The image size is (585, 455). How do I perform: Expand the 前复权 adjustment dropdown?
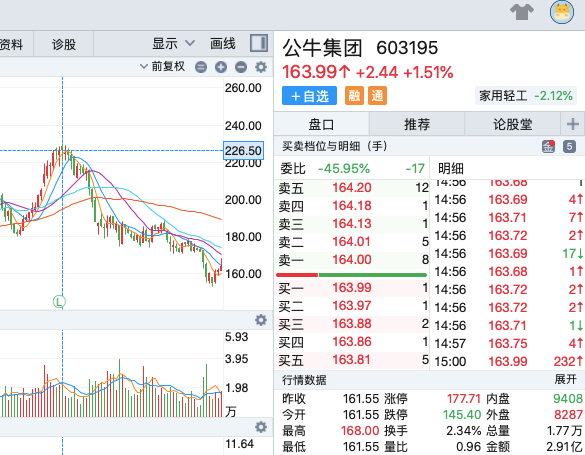pos(162,67)
